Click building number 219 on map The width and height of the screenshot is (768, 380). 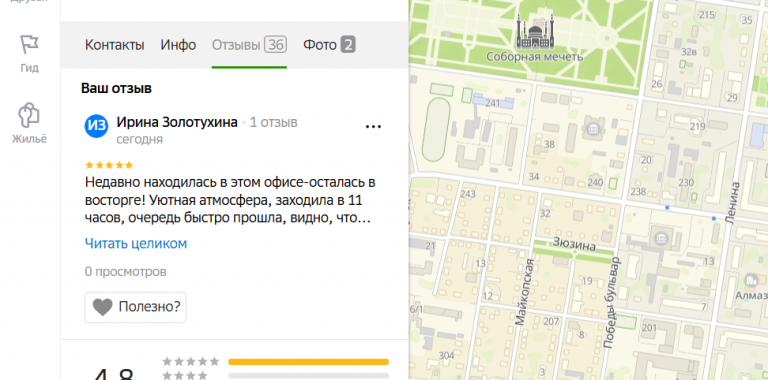(x=697, y=127)
